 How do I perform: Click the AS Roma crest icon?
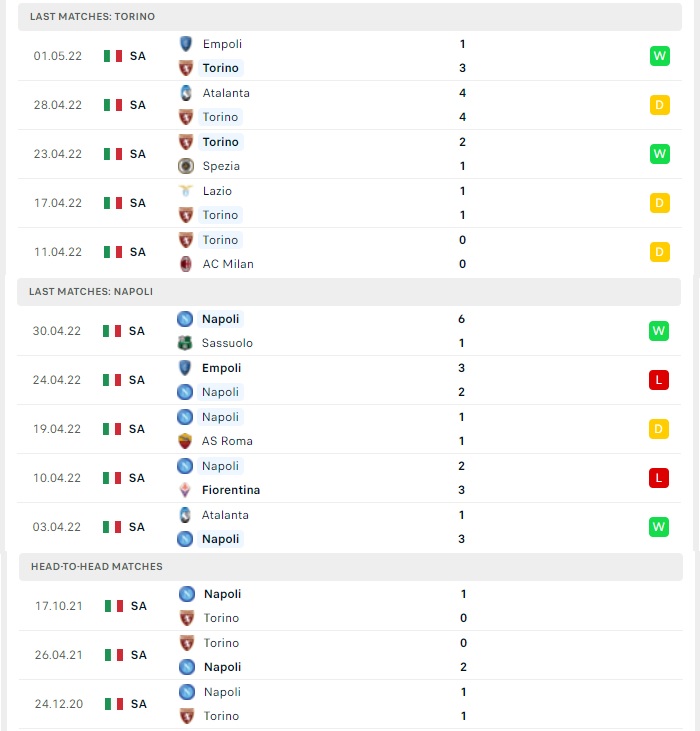click(x=185, y=441)
